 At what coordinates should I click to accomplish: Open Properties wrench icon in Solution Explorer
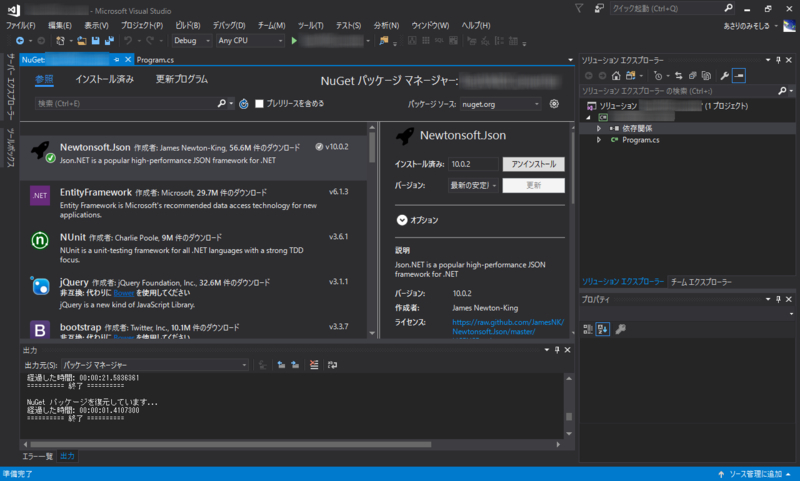724,76
